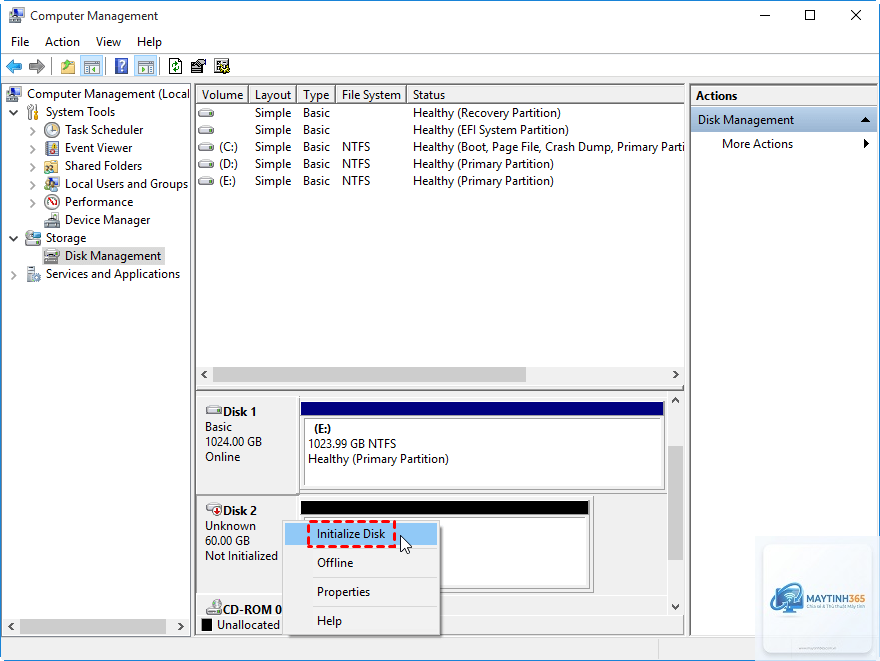This screenshot has height=661, width=880.
Task: Click the Disk 2 not-initialized disk icon
Action: [x=214, y=509]
